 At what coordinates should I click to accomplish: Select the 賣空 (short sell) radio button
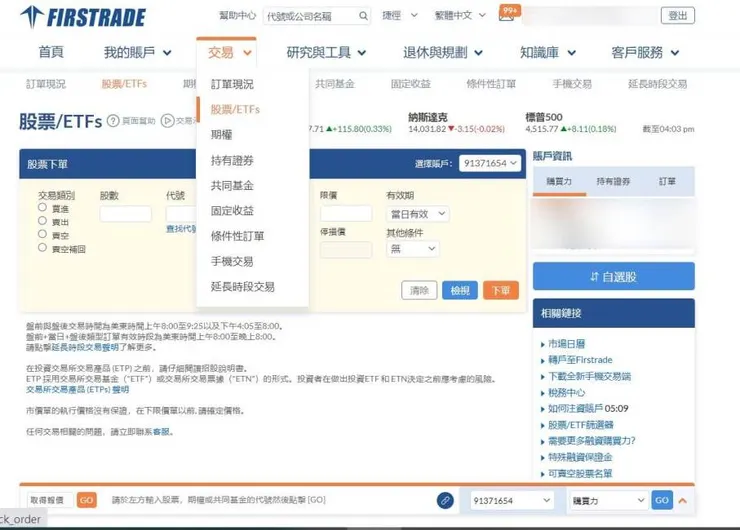[42, 234]
